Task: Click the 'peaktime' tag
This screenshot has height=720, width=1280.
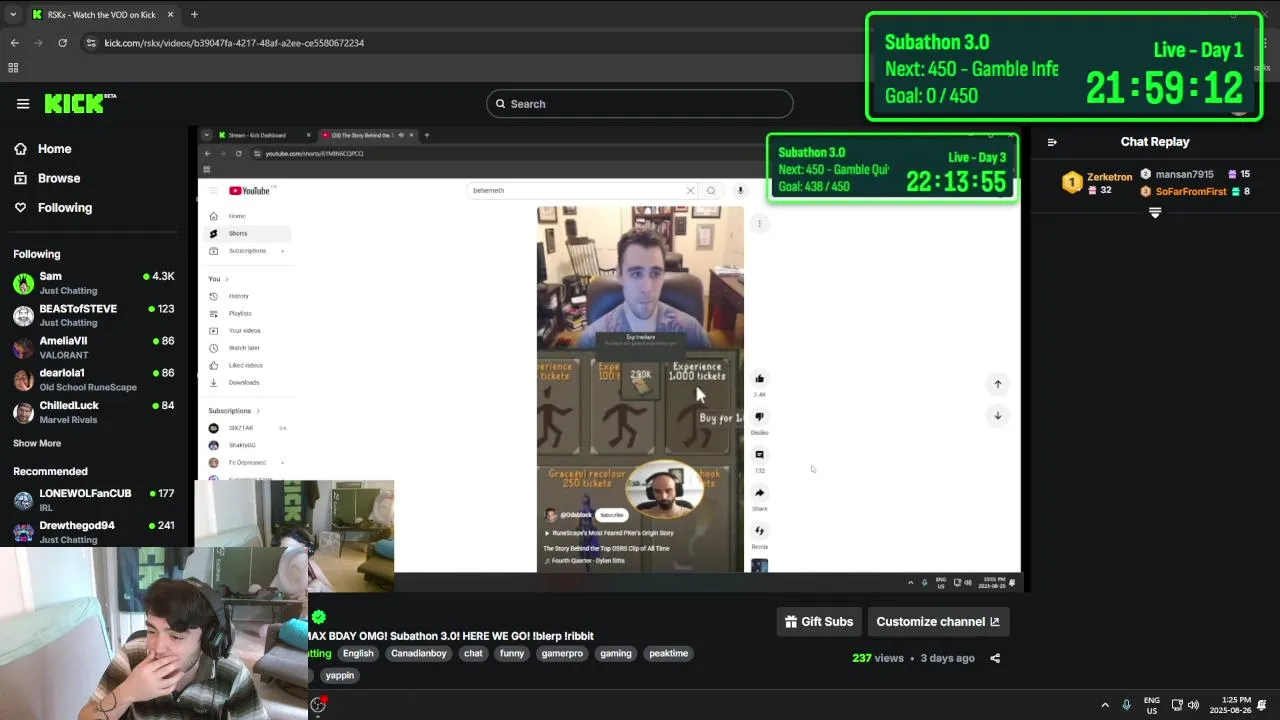Action: 668,654
